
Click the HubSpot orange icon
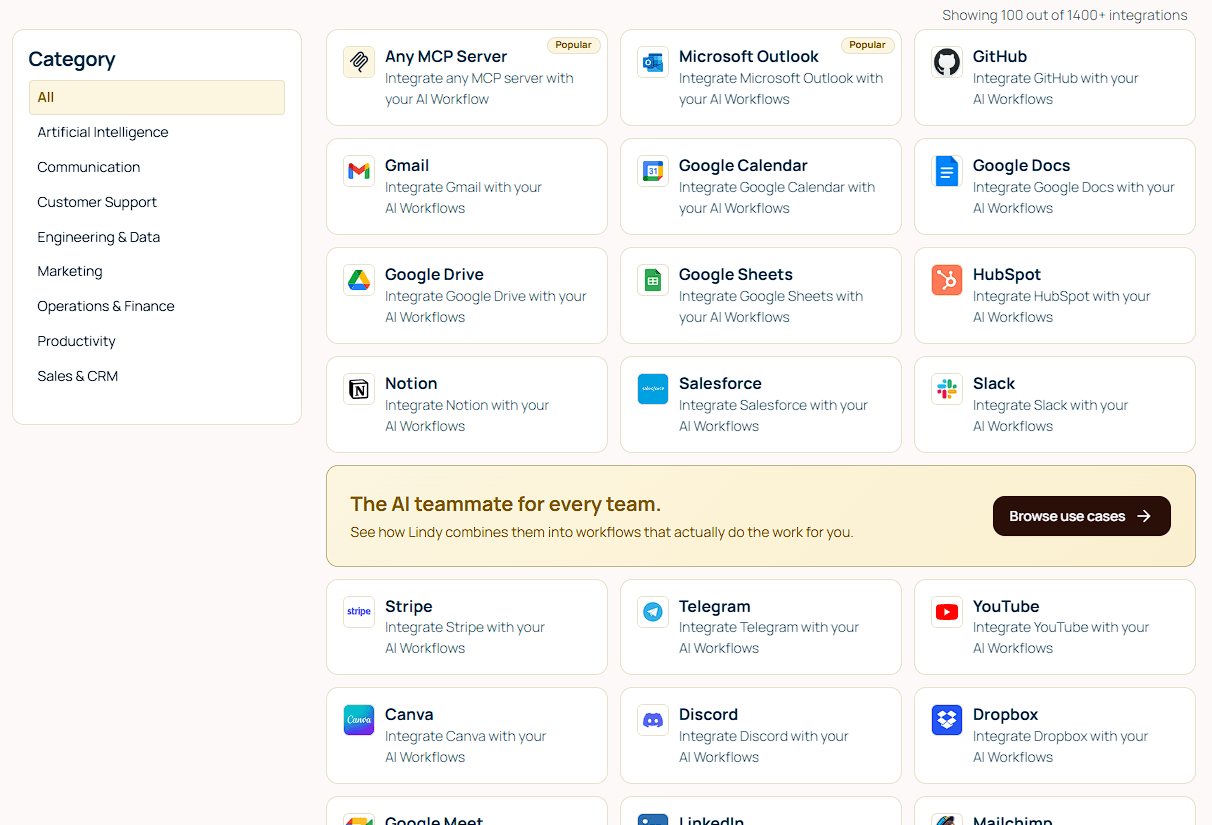947,280
